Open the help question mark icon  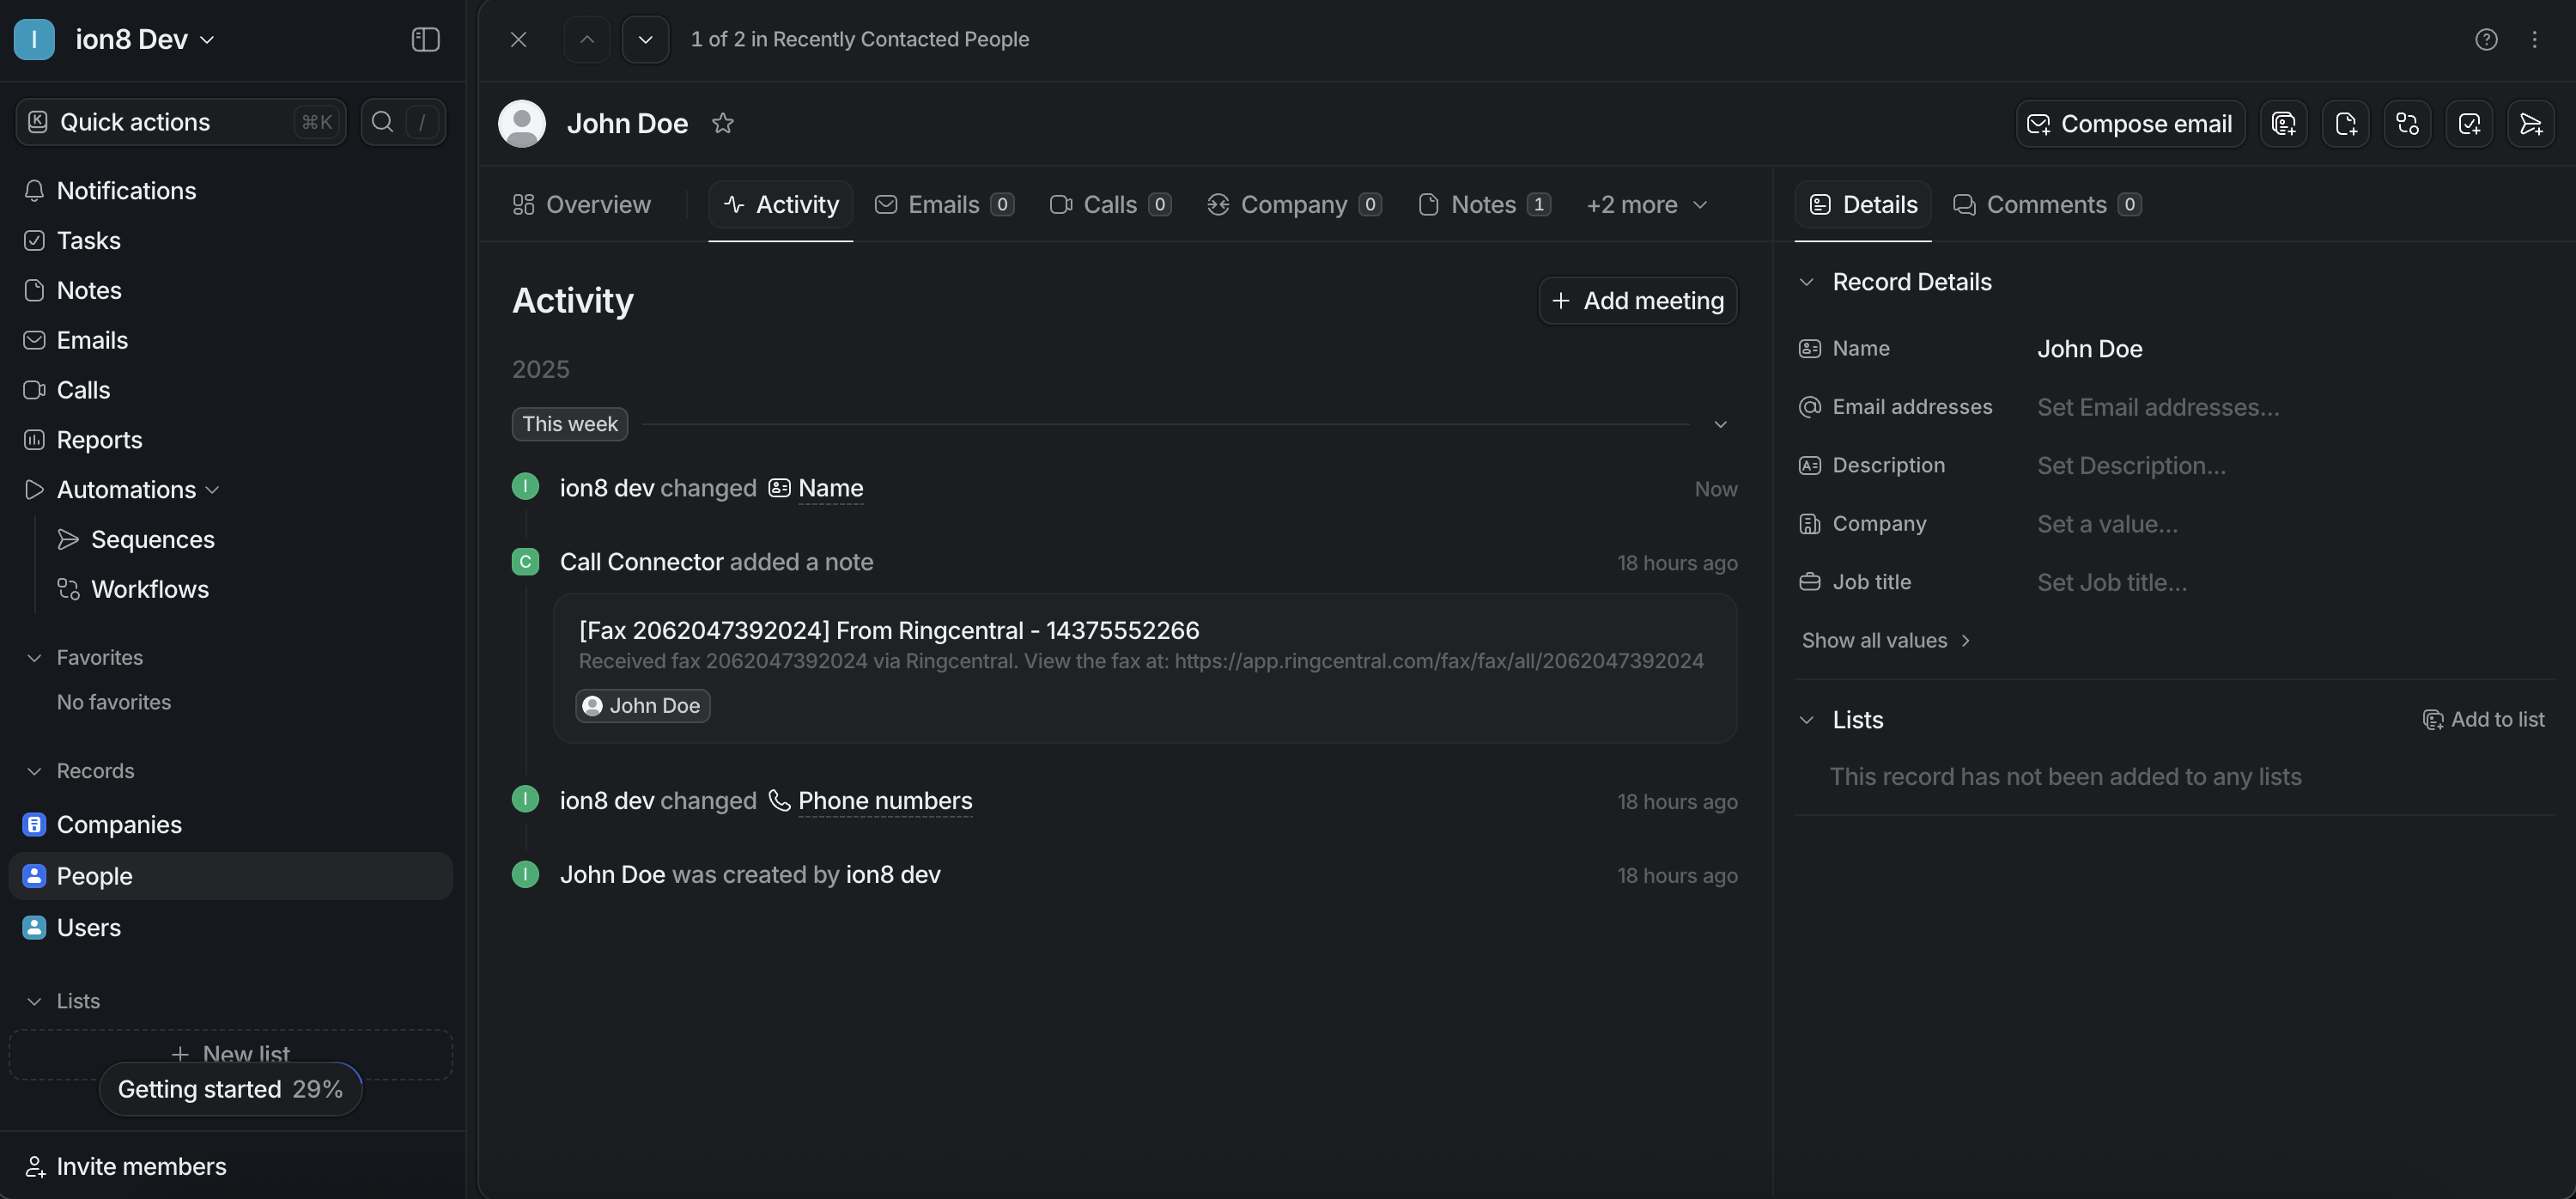coord(2486,39)
